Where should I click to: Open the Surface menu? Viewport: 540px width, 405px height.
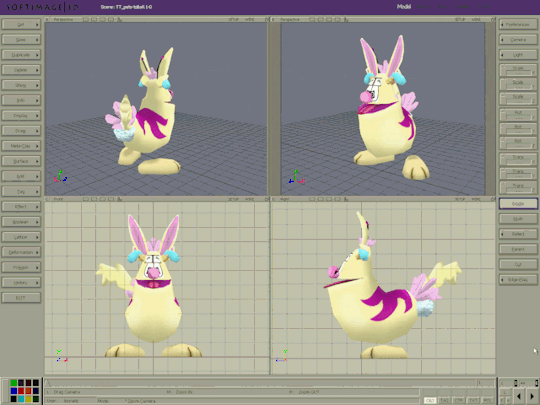click(x=21, y=161)
